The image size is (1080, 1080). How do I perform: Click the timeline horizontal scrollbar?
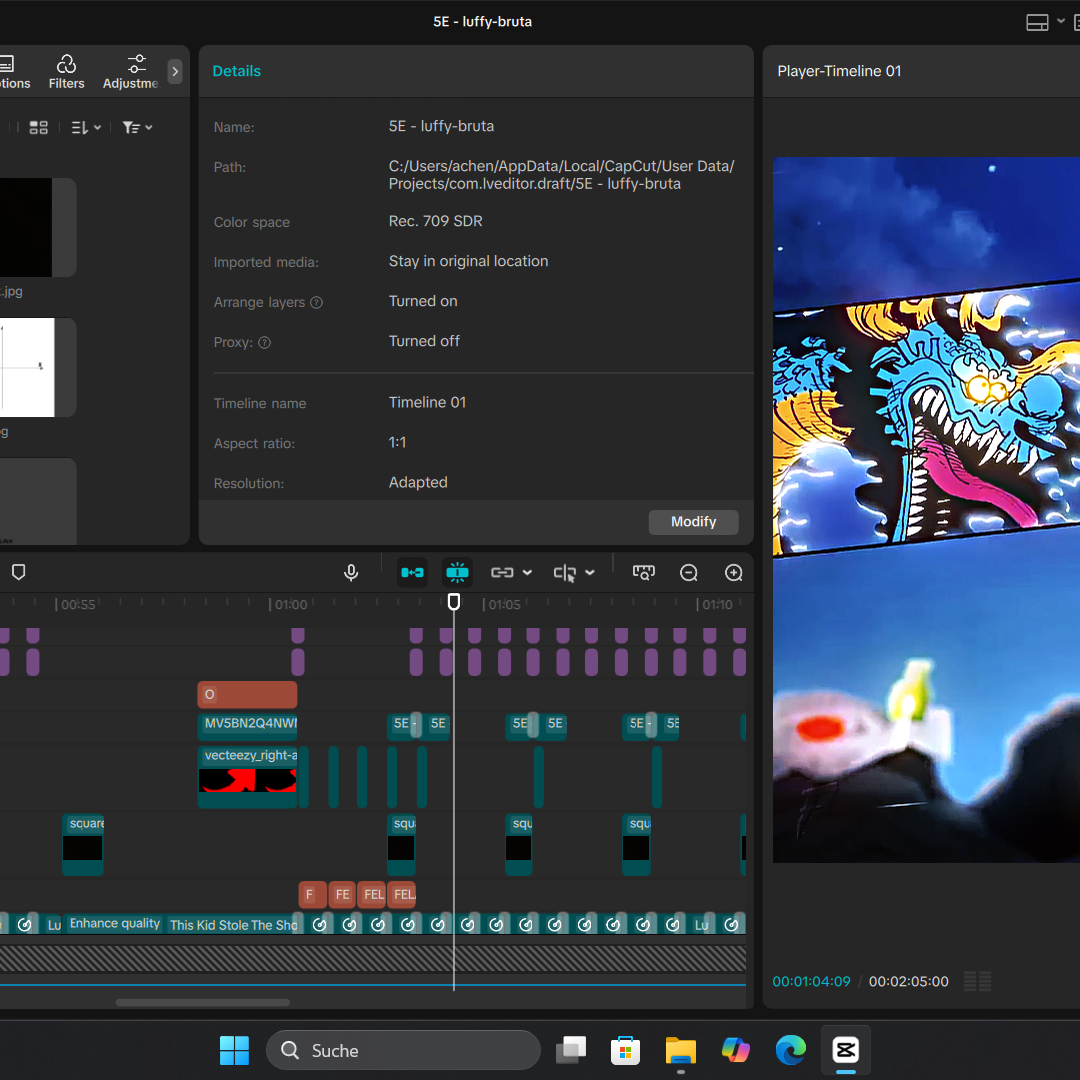202,1002
